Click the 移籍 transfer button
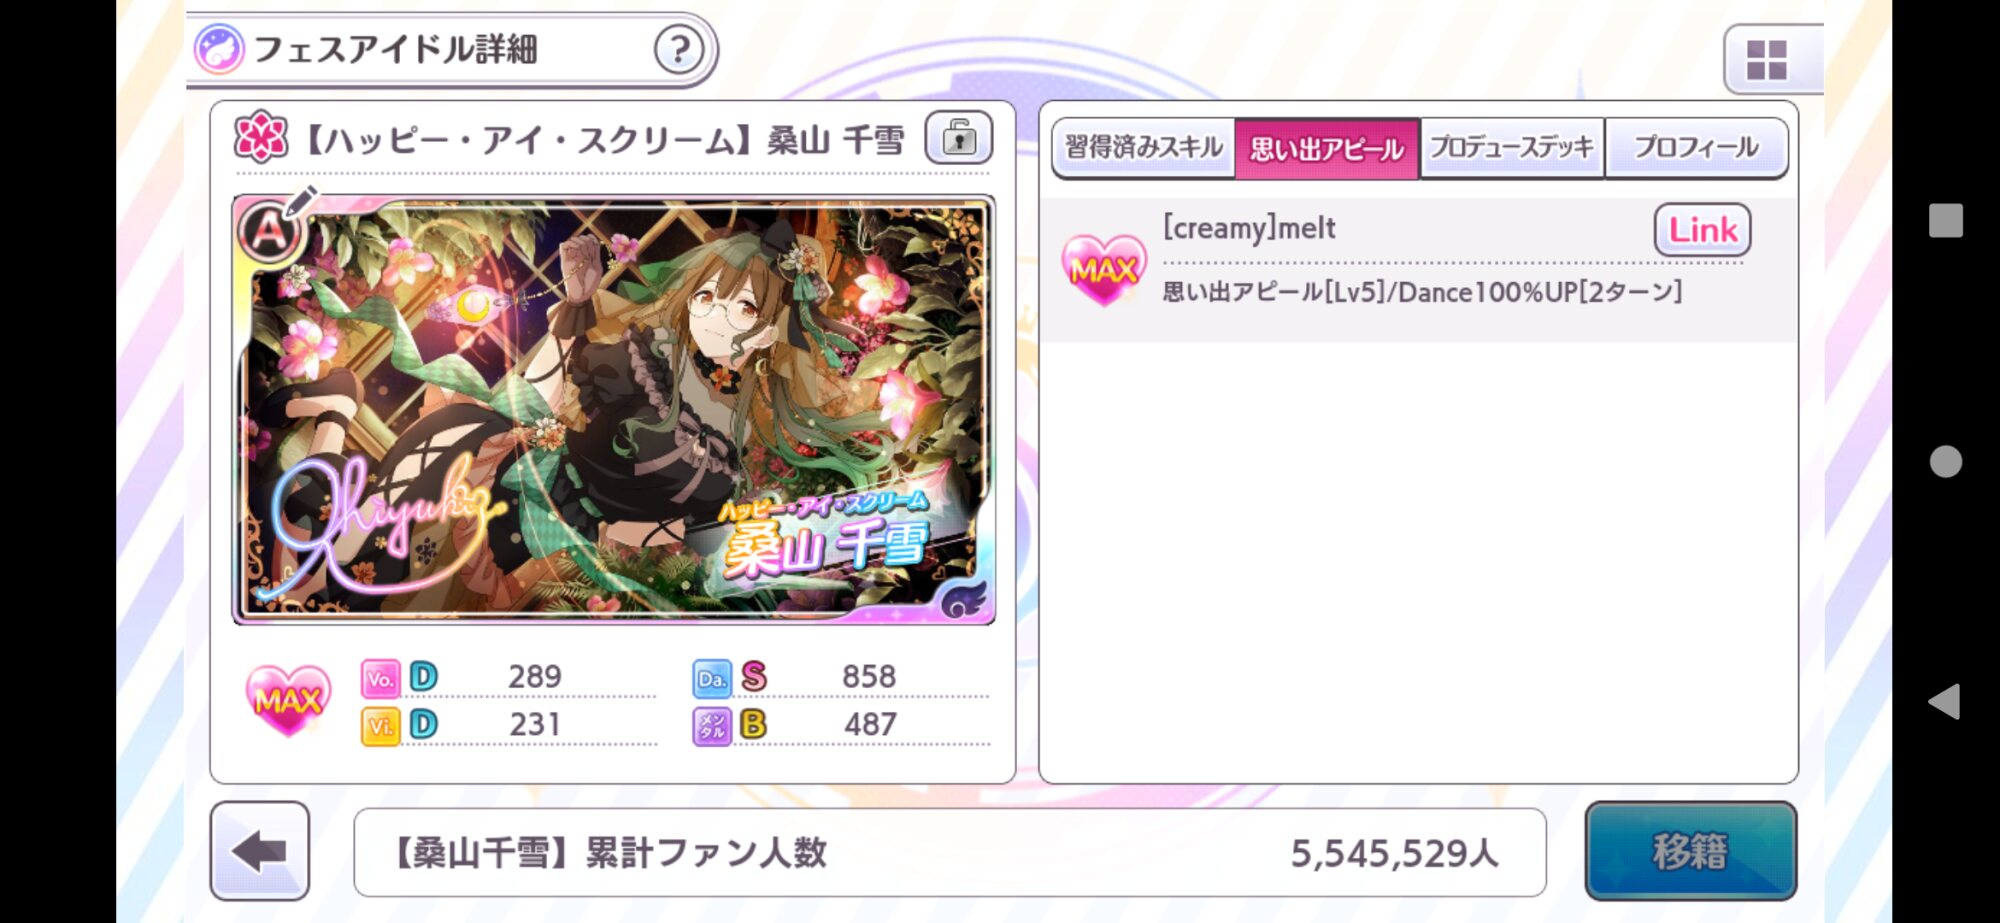The width and height of the screenshot is (2000, 923). 1690,851
